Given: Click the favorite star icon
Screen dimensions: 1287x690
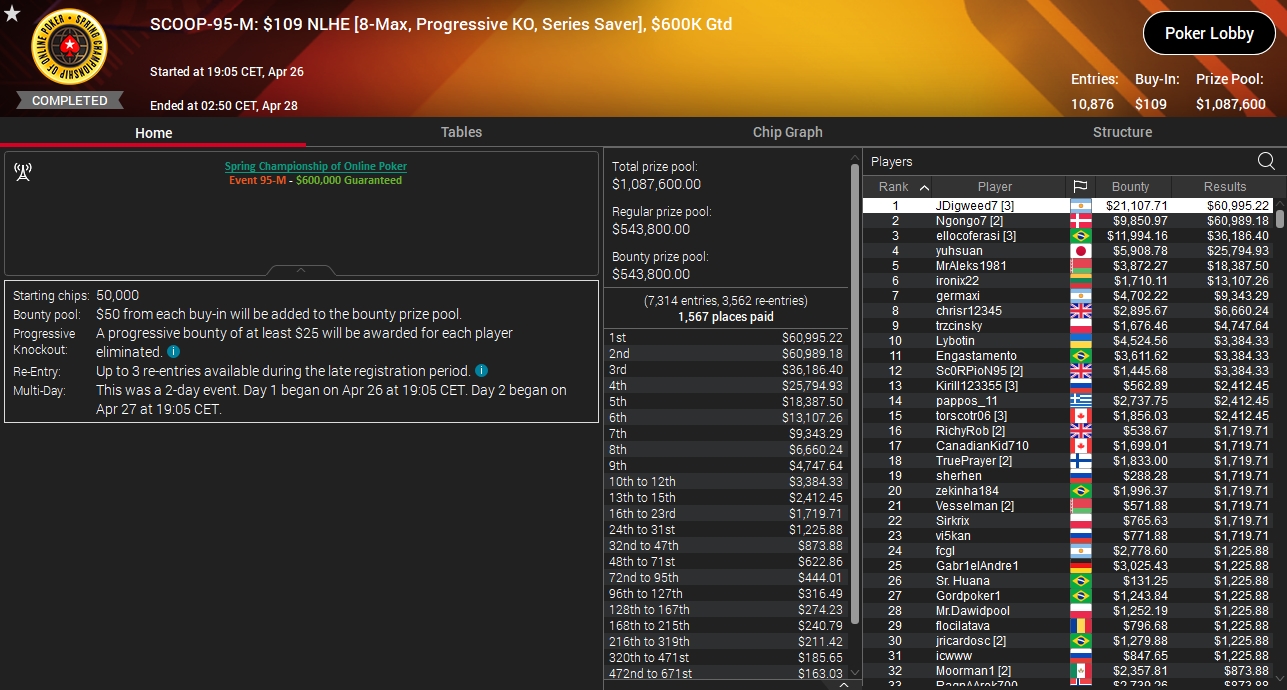Looking at the screenshot, I should pos(12,13).
